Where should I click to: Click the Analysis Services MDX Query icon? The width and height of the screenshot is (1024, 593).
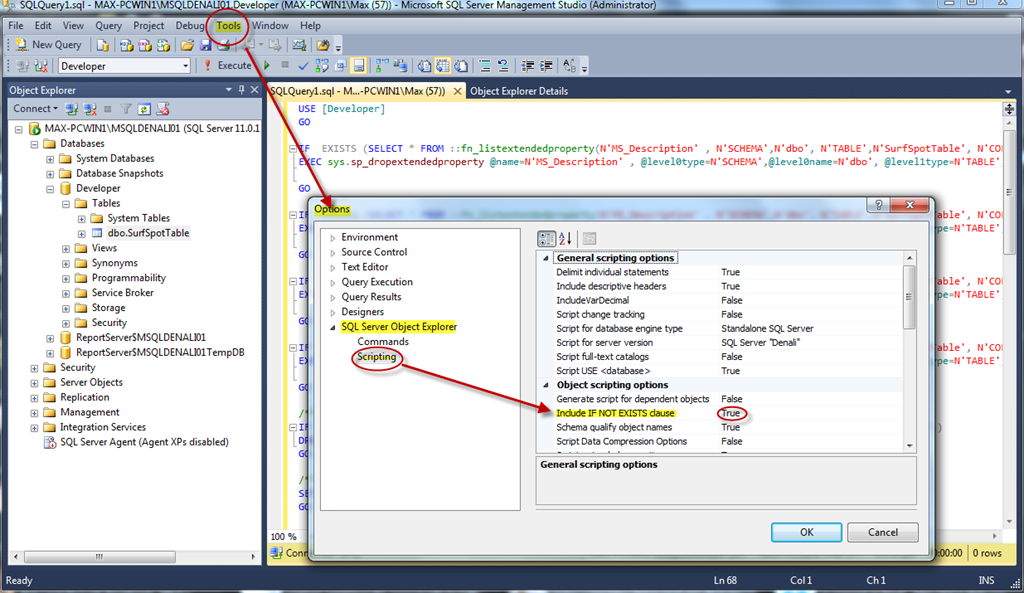point(127,45)
